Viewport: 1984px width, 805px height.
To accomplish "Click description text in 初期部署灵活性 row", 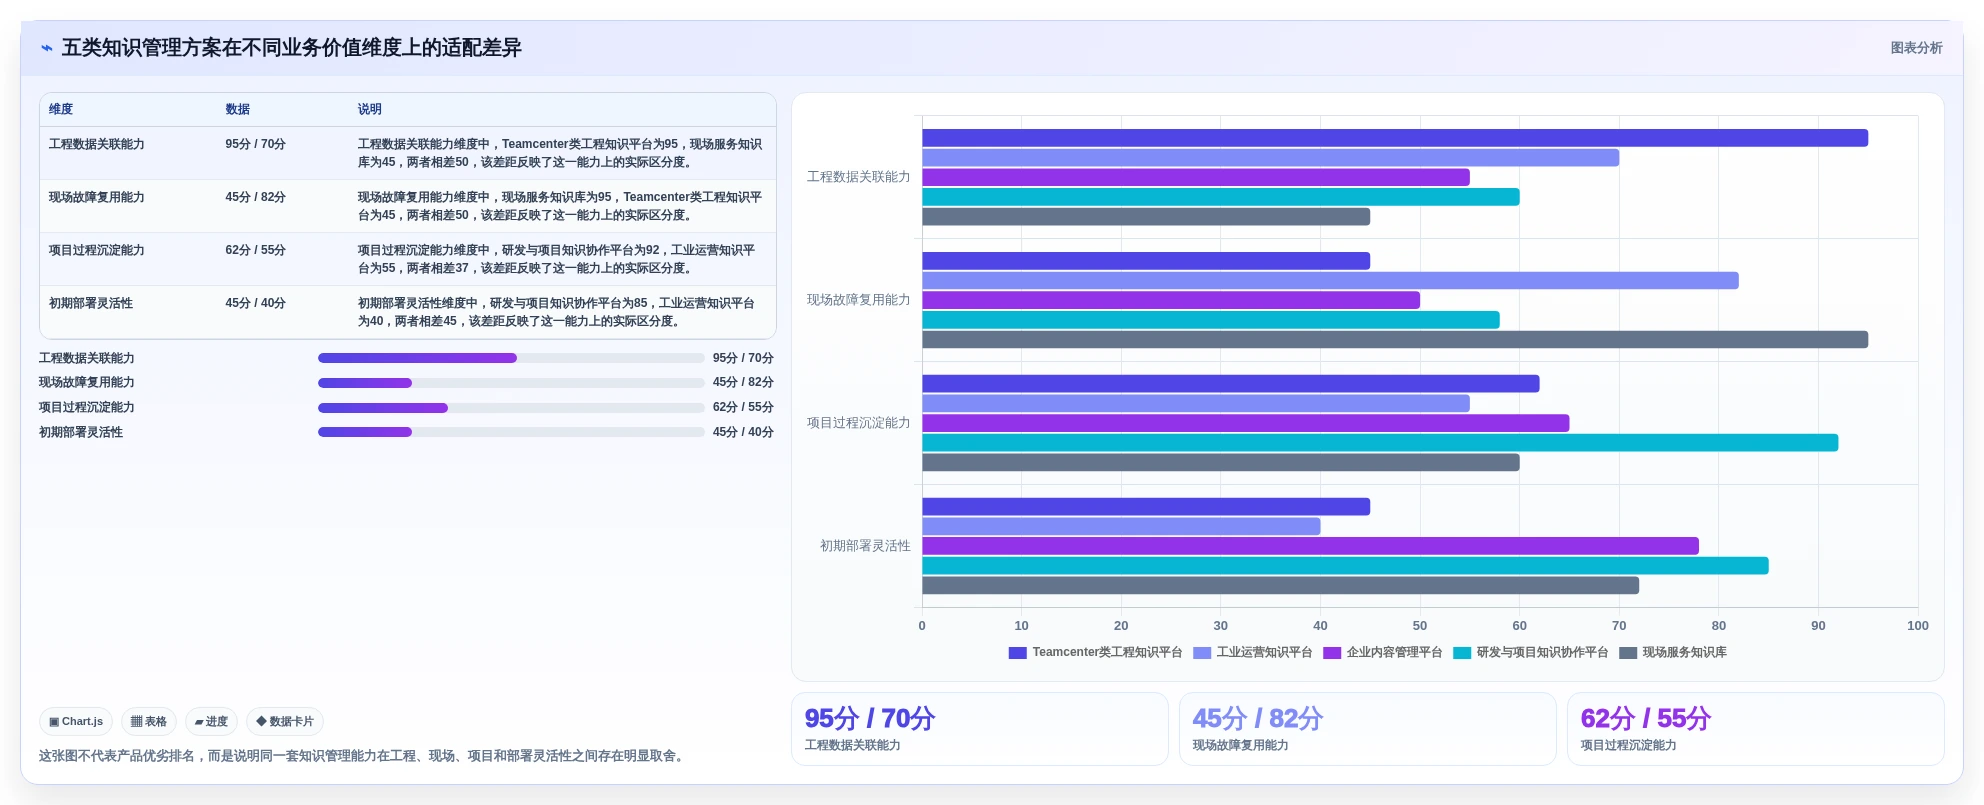I will pos(556,312).
